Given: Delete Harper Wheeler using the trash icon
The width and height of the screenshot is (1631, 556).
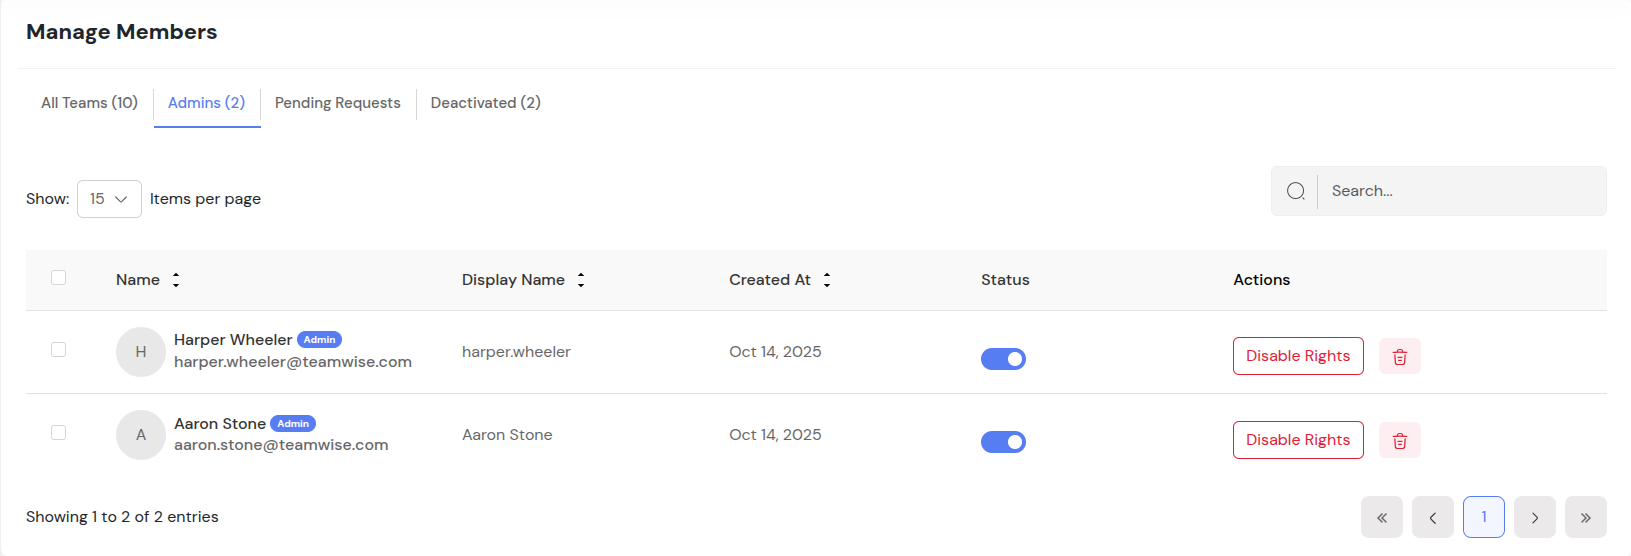Looking at the screenshot, I should (x=1399, y=357).
